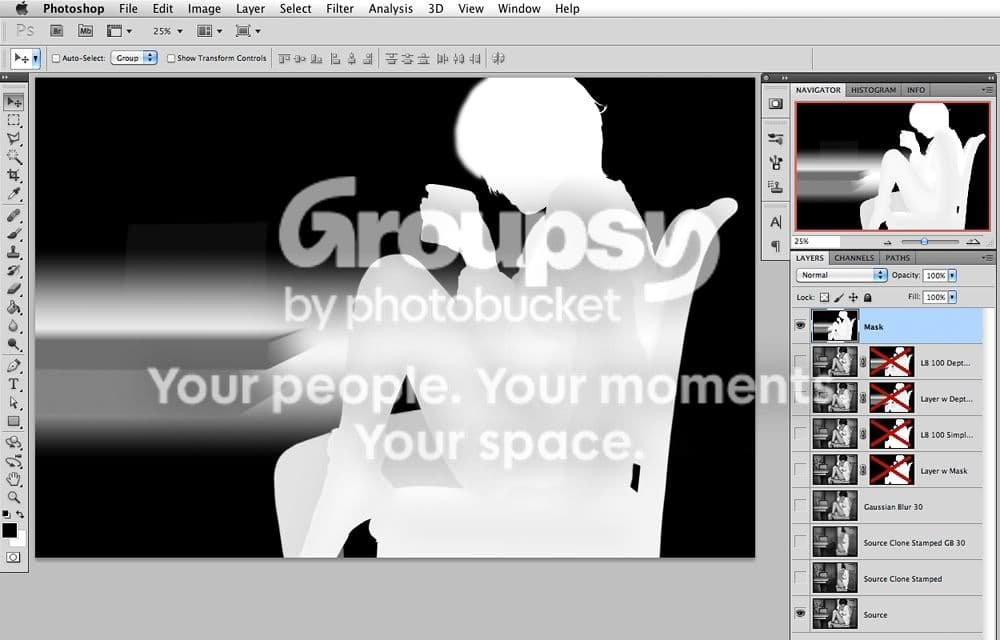Show the Source Clone Stamped layer
The height and width of the screenshot is (640, 1000).
[x=800, y=578]
